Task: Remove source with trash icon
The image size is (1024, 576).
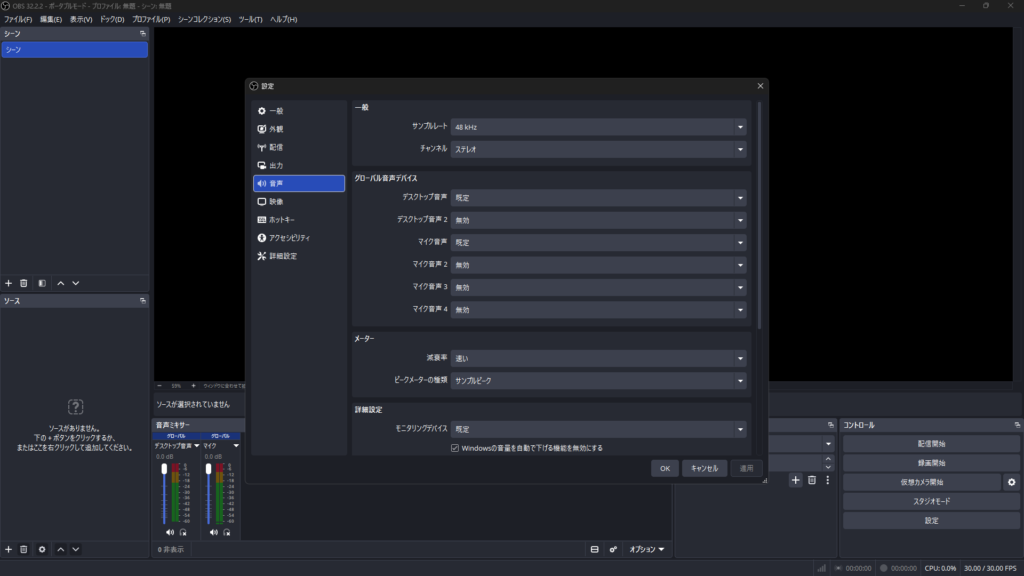Action: coord(24,549)
